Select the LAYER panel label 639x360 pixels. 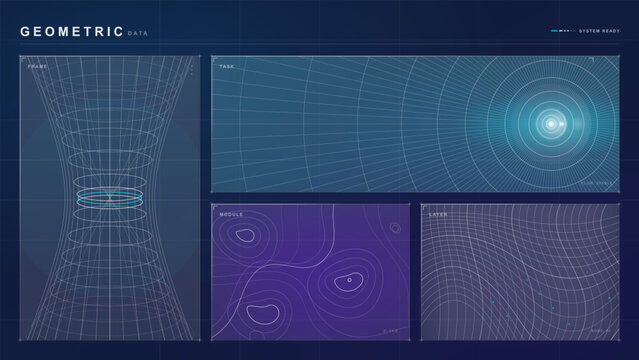(438, 214)
